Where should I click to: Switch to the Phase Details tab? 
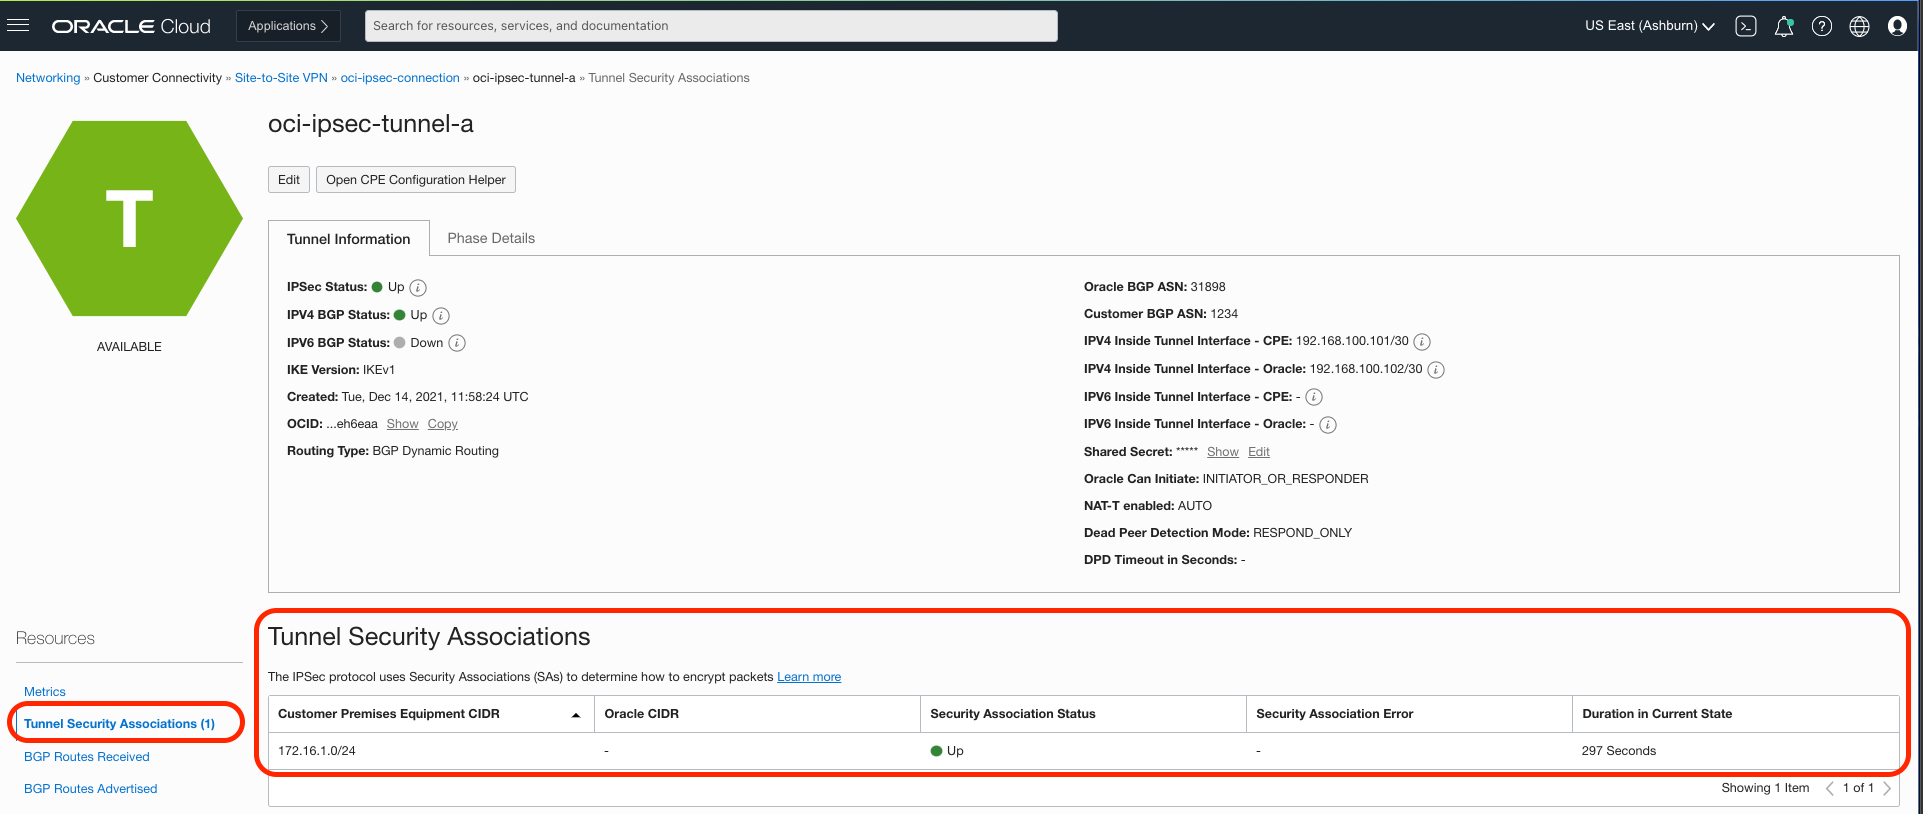tap(491, 238)
